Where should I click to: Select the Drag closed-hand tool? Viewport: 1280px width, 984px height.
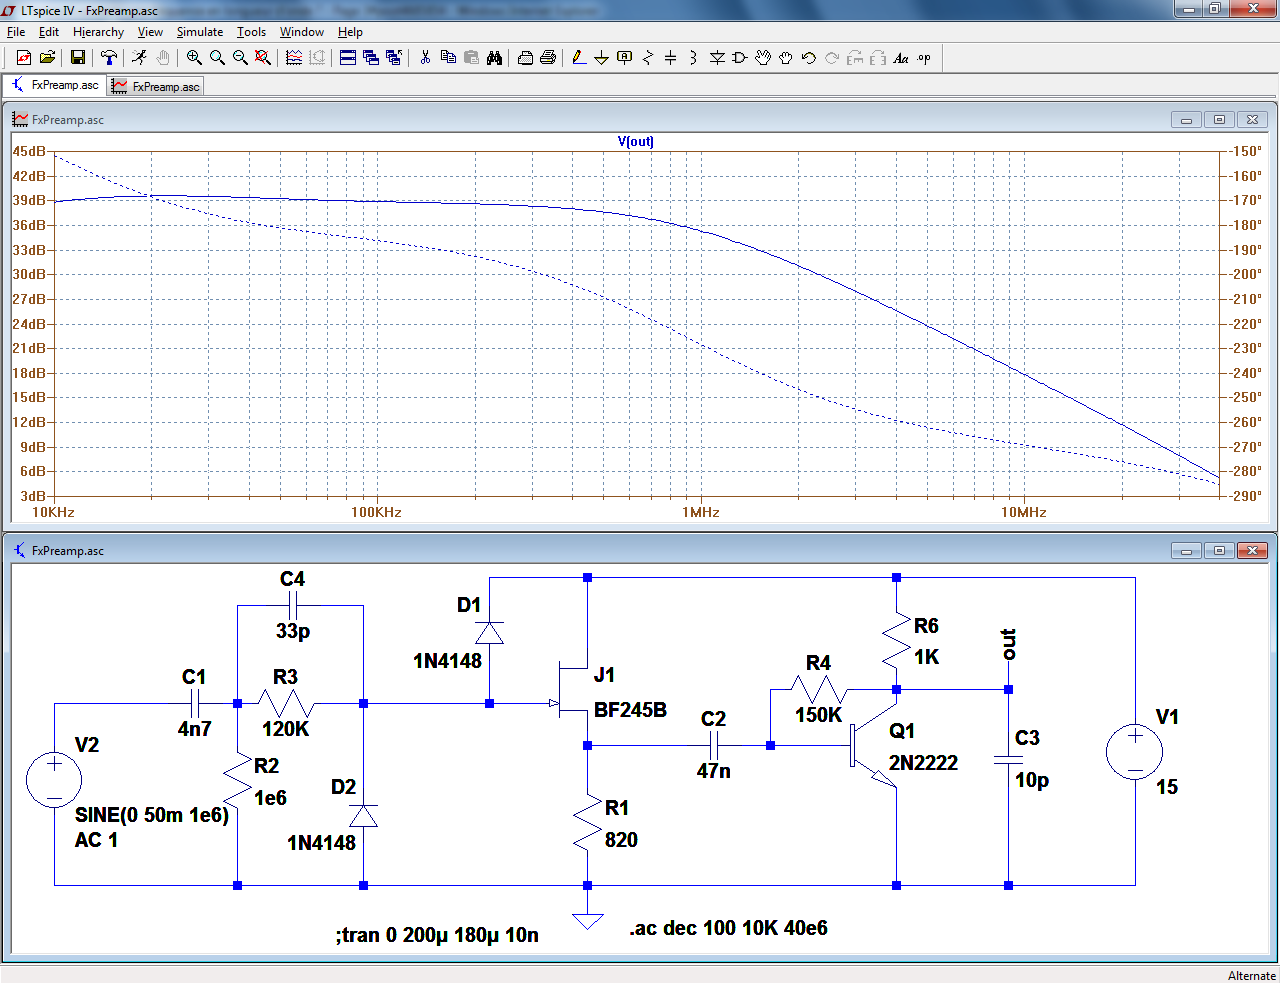coord(786,58)
